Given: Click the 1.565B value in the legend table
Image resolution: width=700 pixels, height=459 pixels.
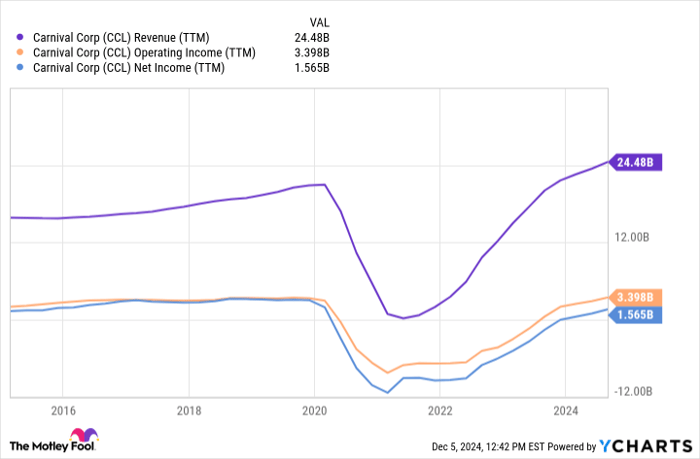Looking at the screenshot, I should coord(312,68).
